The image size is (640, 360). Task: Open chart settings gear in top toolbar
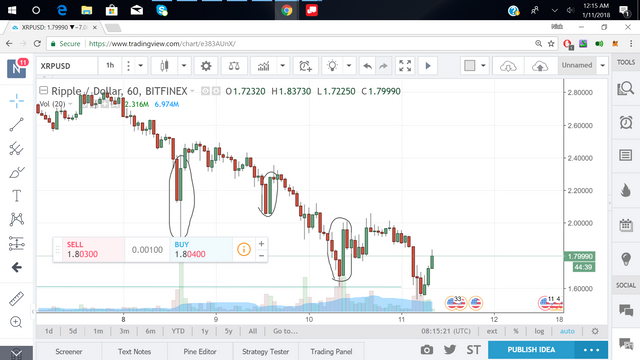(x=206, y=66)
